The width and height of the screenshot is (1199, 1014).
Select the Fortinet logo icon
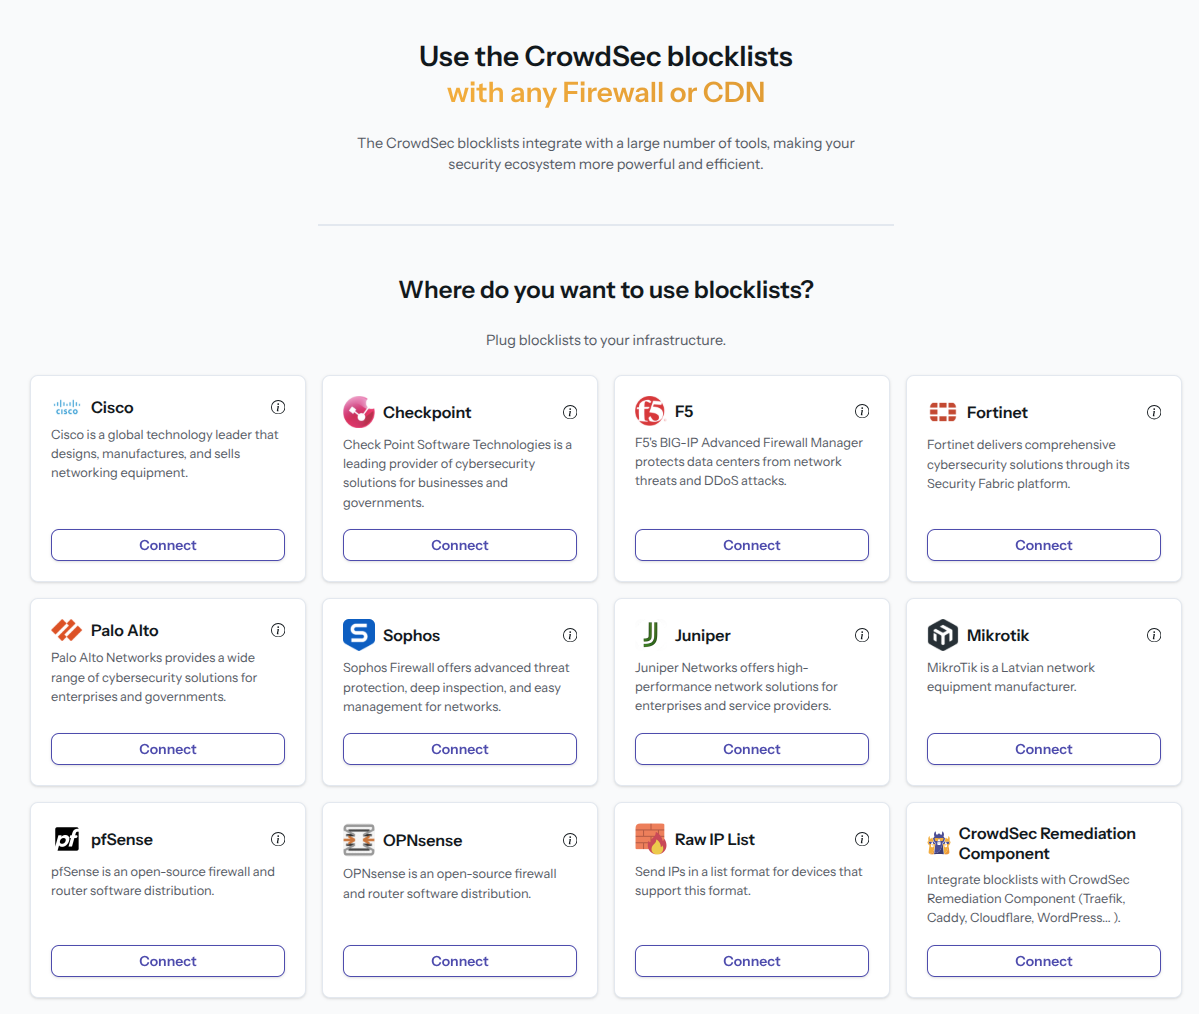click(941, 411)
